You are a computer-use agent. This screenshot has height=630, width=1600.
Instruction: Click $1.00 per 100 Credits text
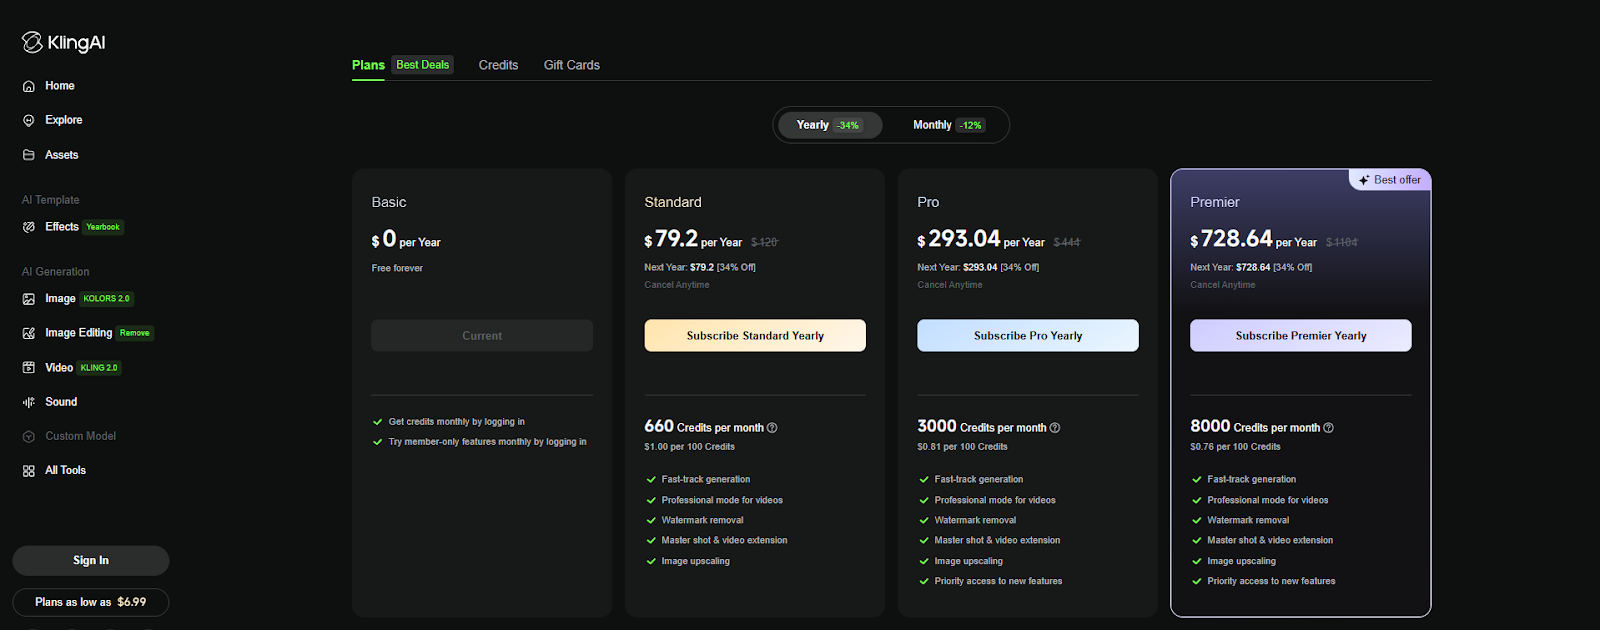(x=689, y=447)
